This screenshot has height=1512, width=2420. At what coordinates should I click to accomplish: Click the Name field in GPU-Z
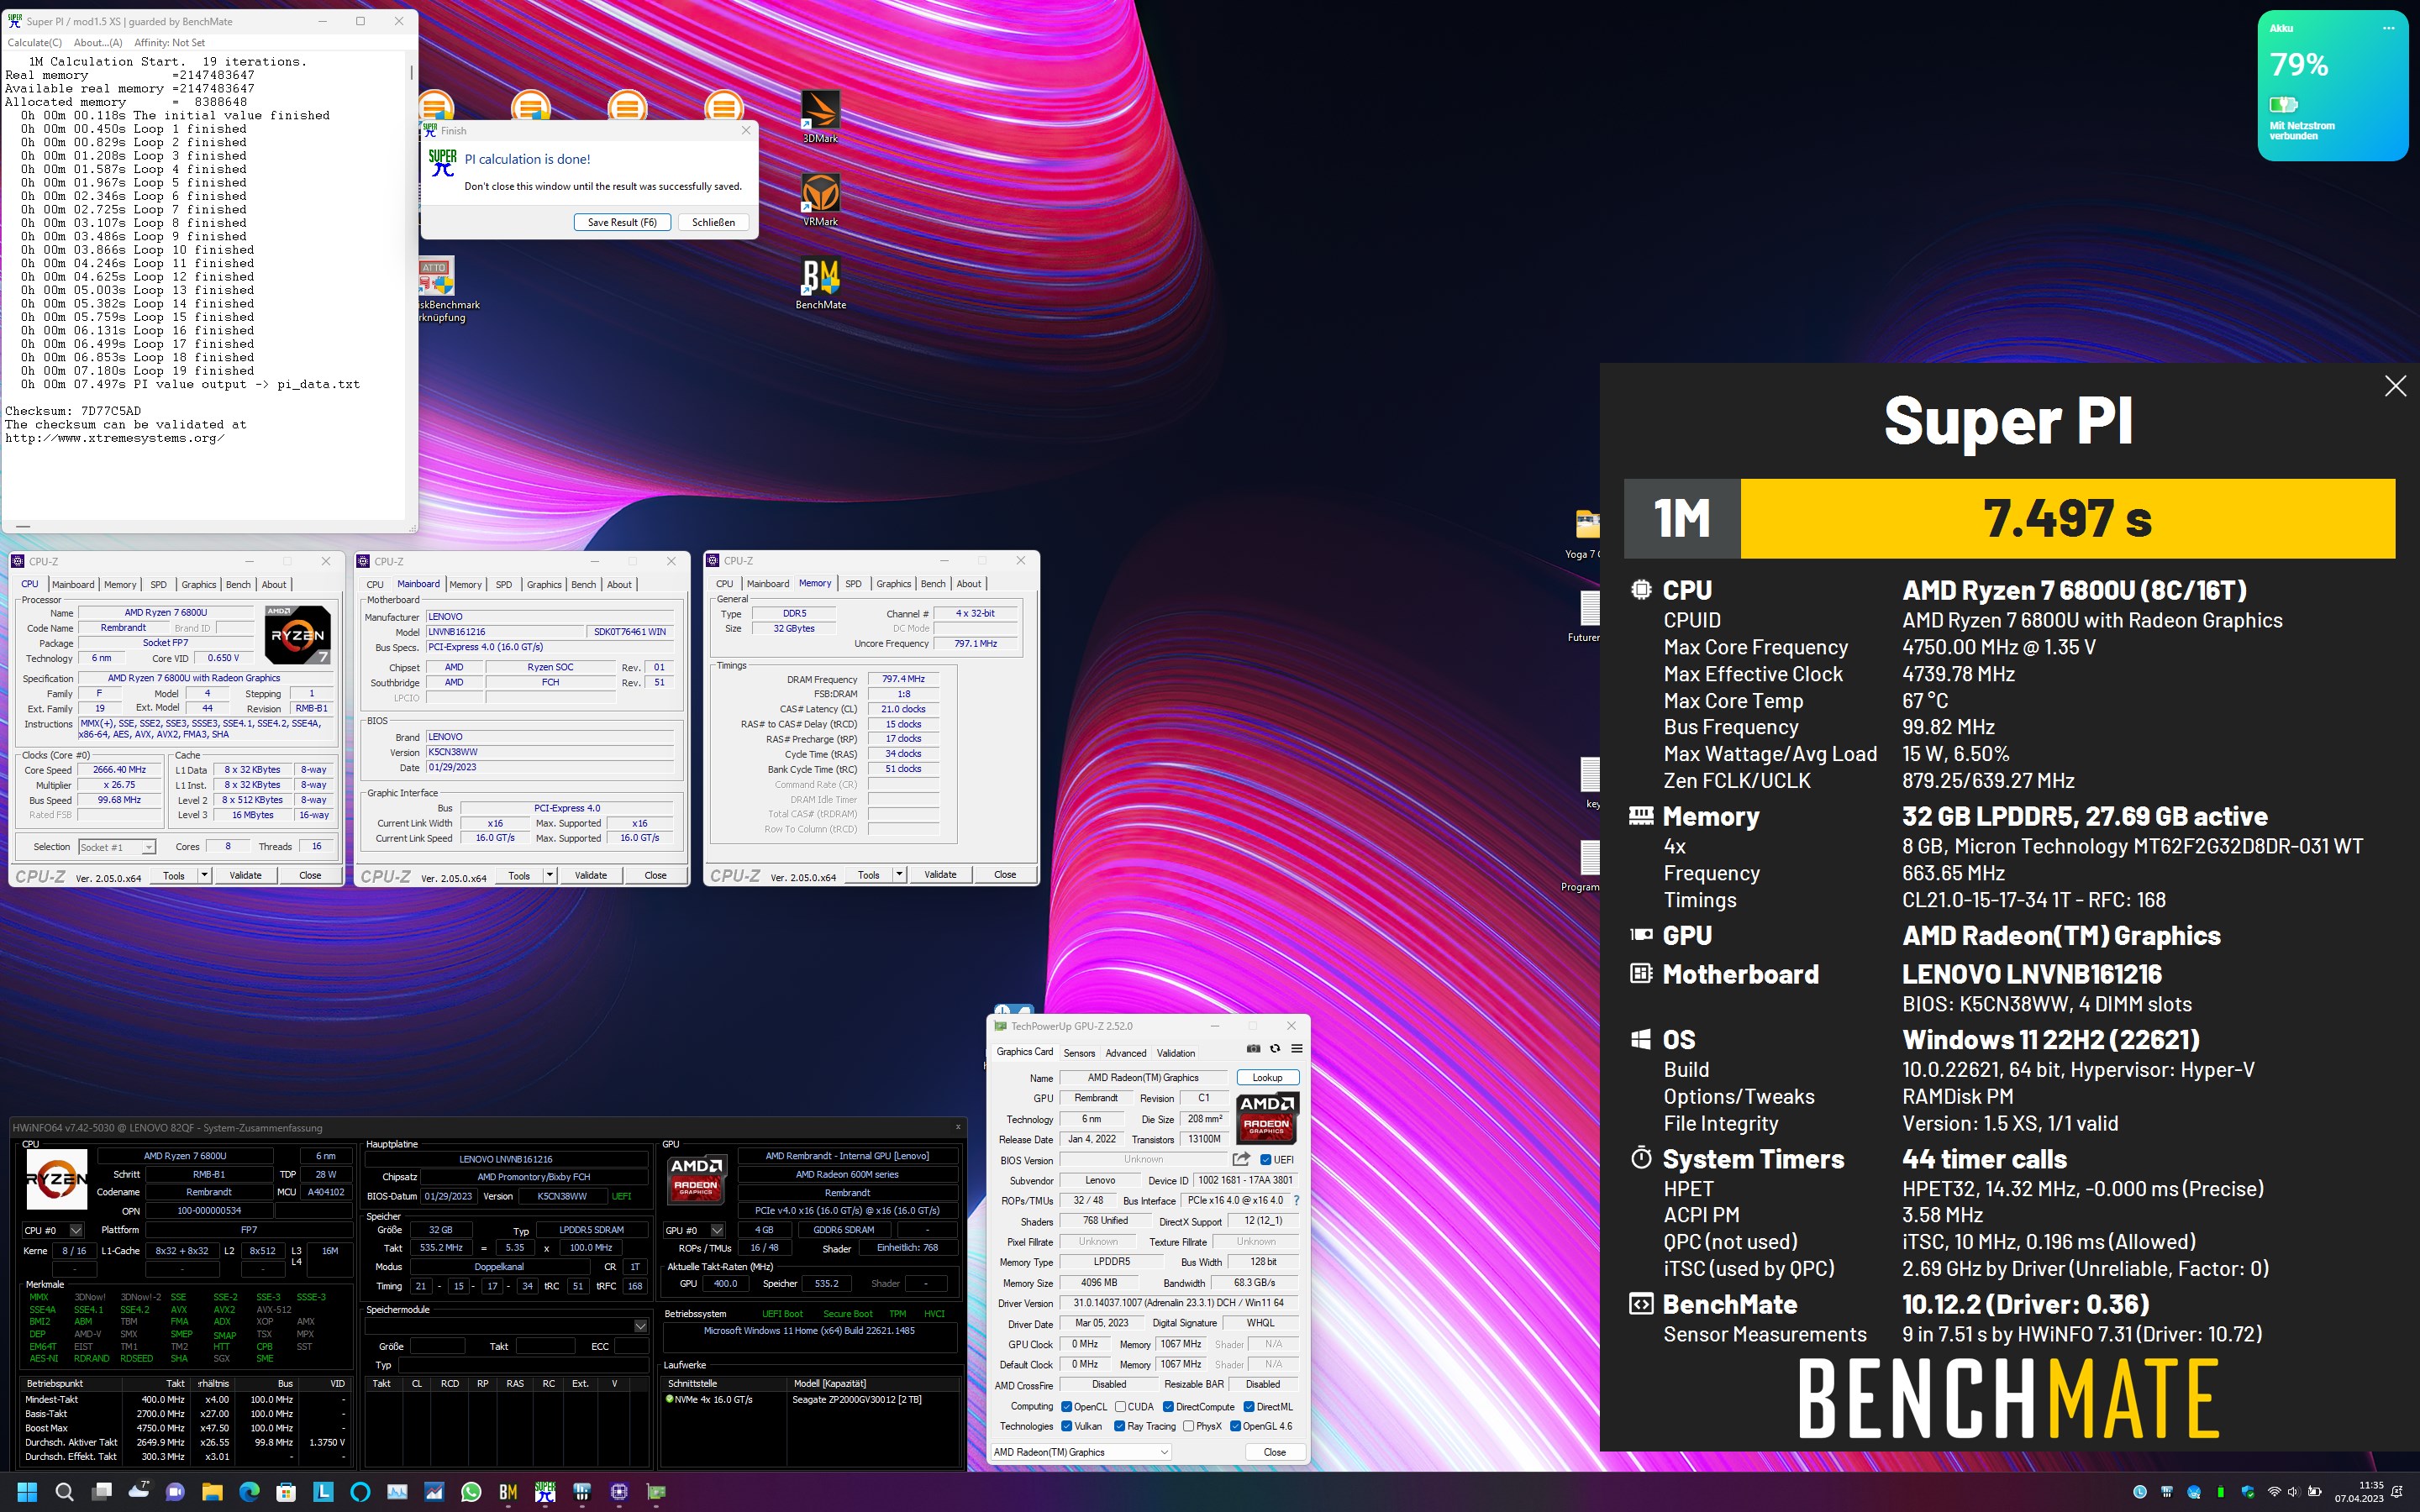[x=1143, y=1078]
